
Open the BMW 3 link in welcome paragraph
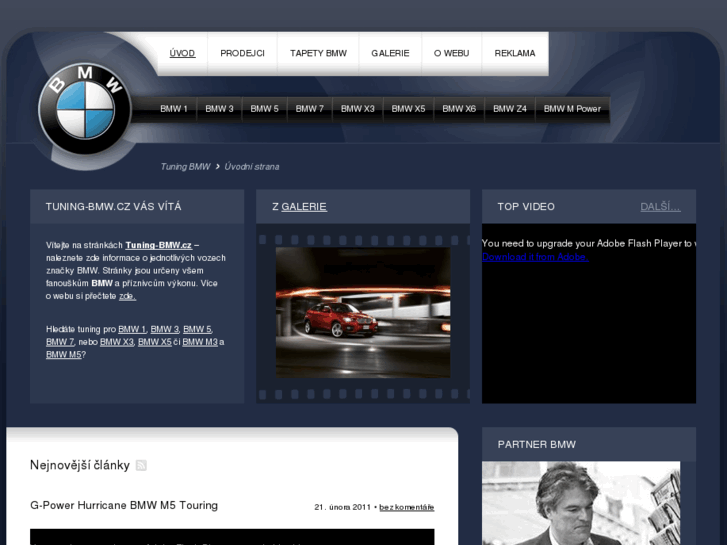point(165,329)
